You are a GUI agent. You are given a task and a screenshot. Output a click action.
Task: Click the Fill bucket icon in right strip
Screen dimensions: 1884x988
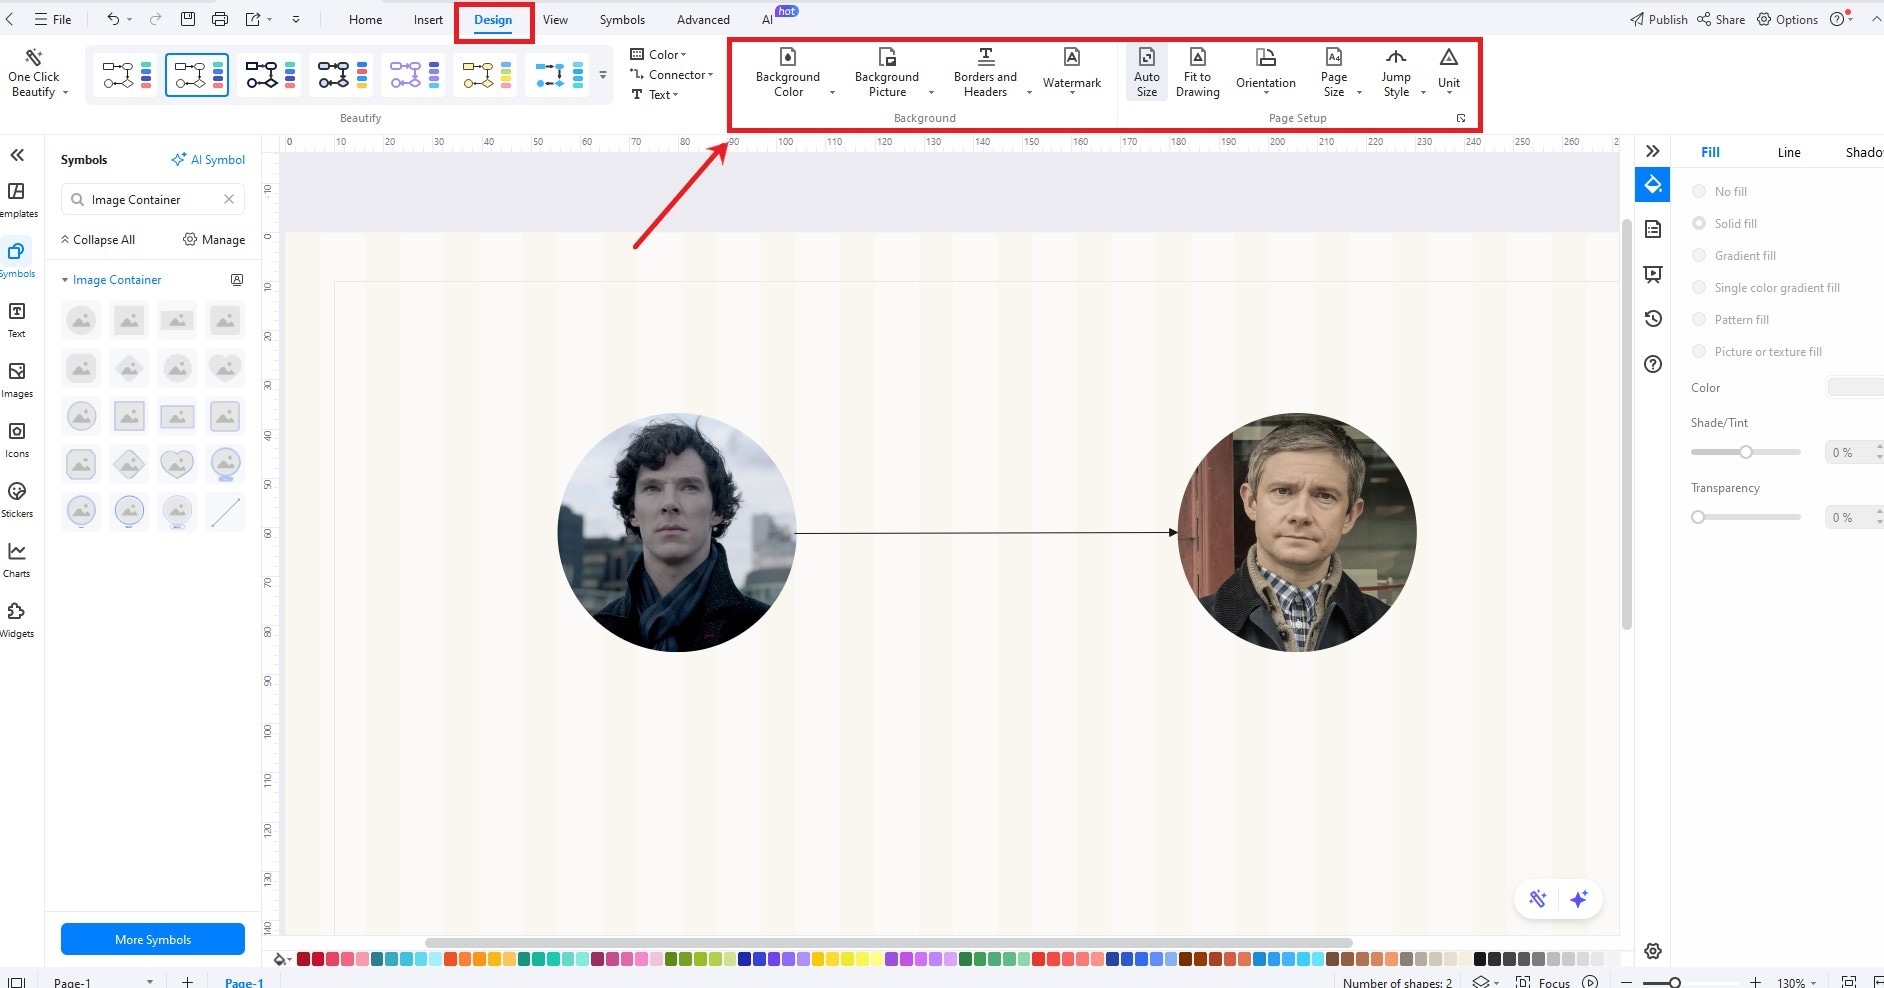coord(1652,184)
